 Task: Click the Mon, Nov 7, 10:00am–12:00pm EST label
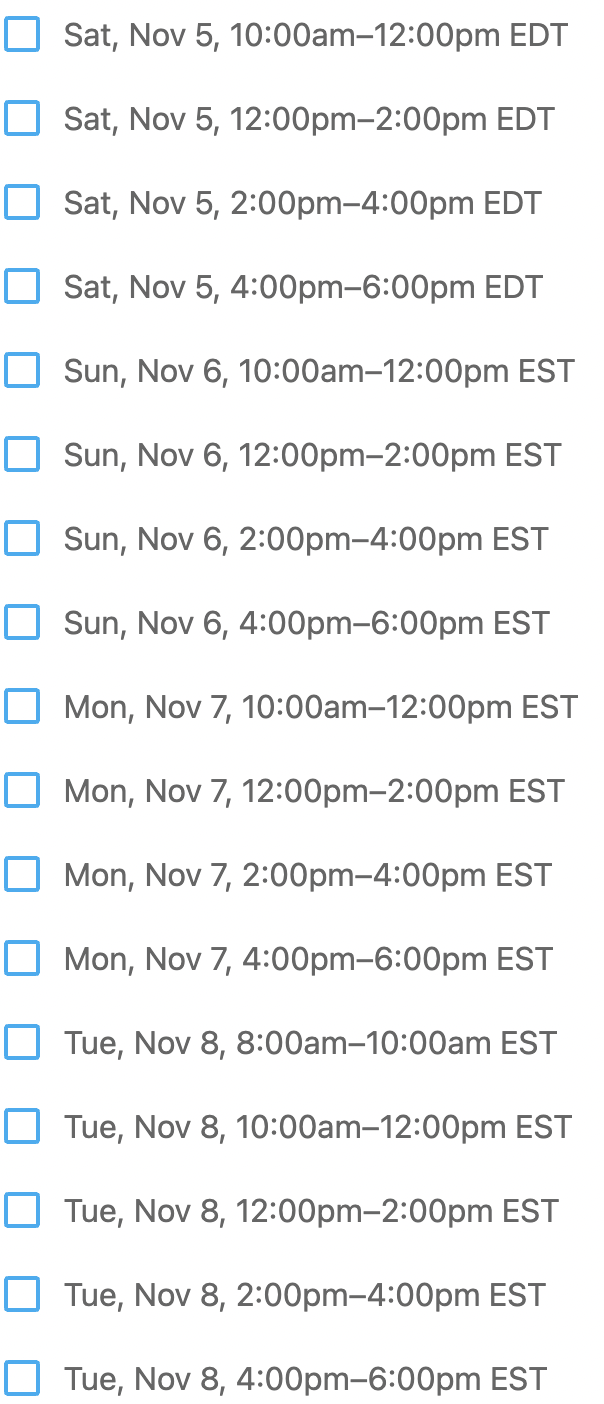tap(320, 708)
